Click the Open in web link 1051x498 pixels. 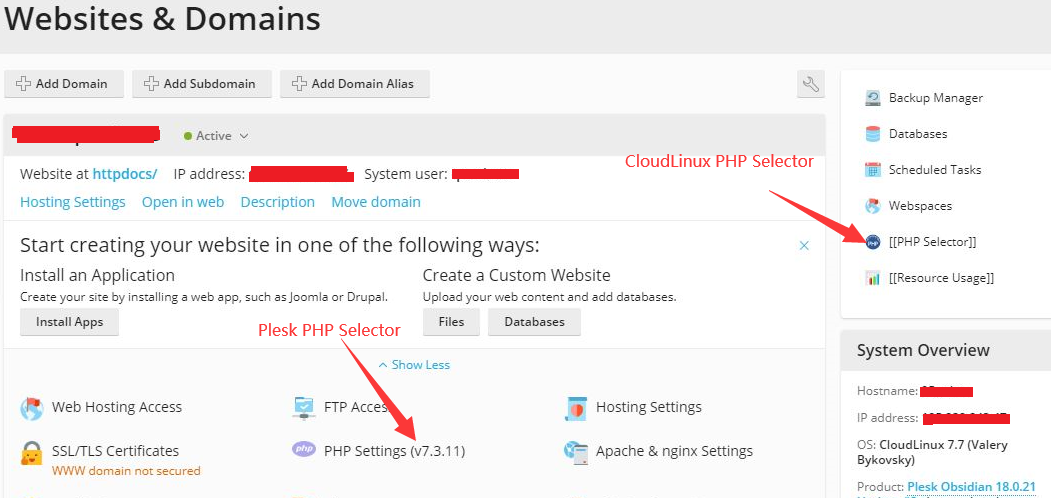point(183,202)
